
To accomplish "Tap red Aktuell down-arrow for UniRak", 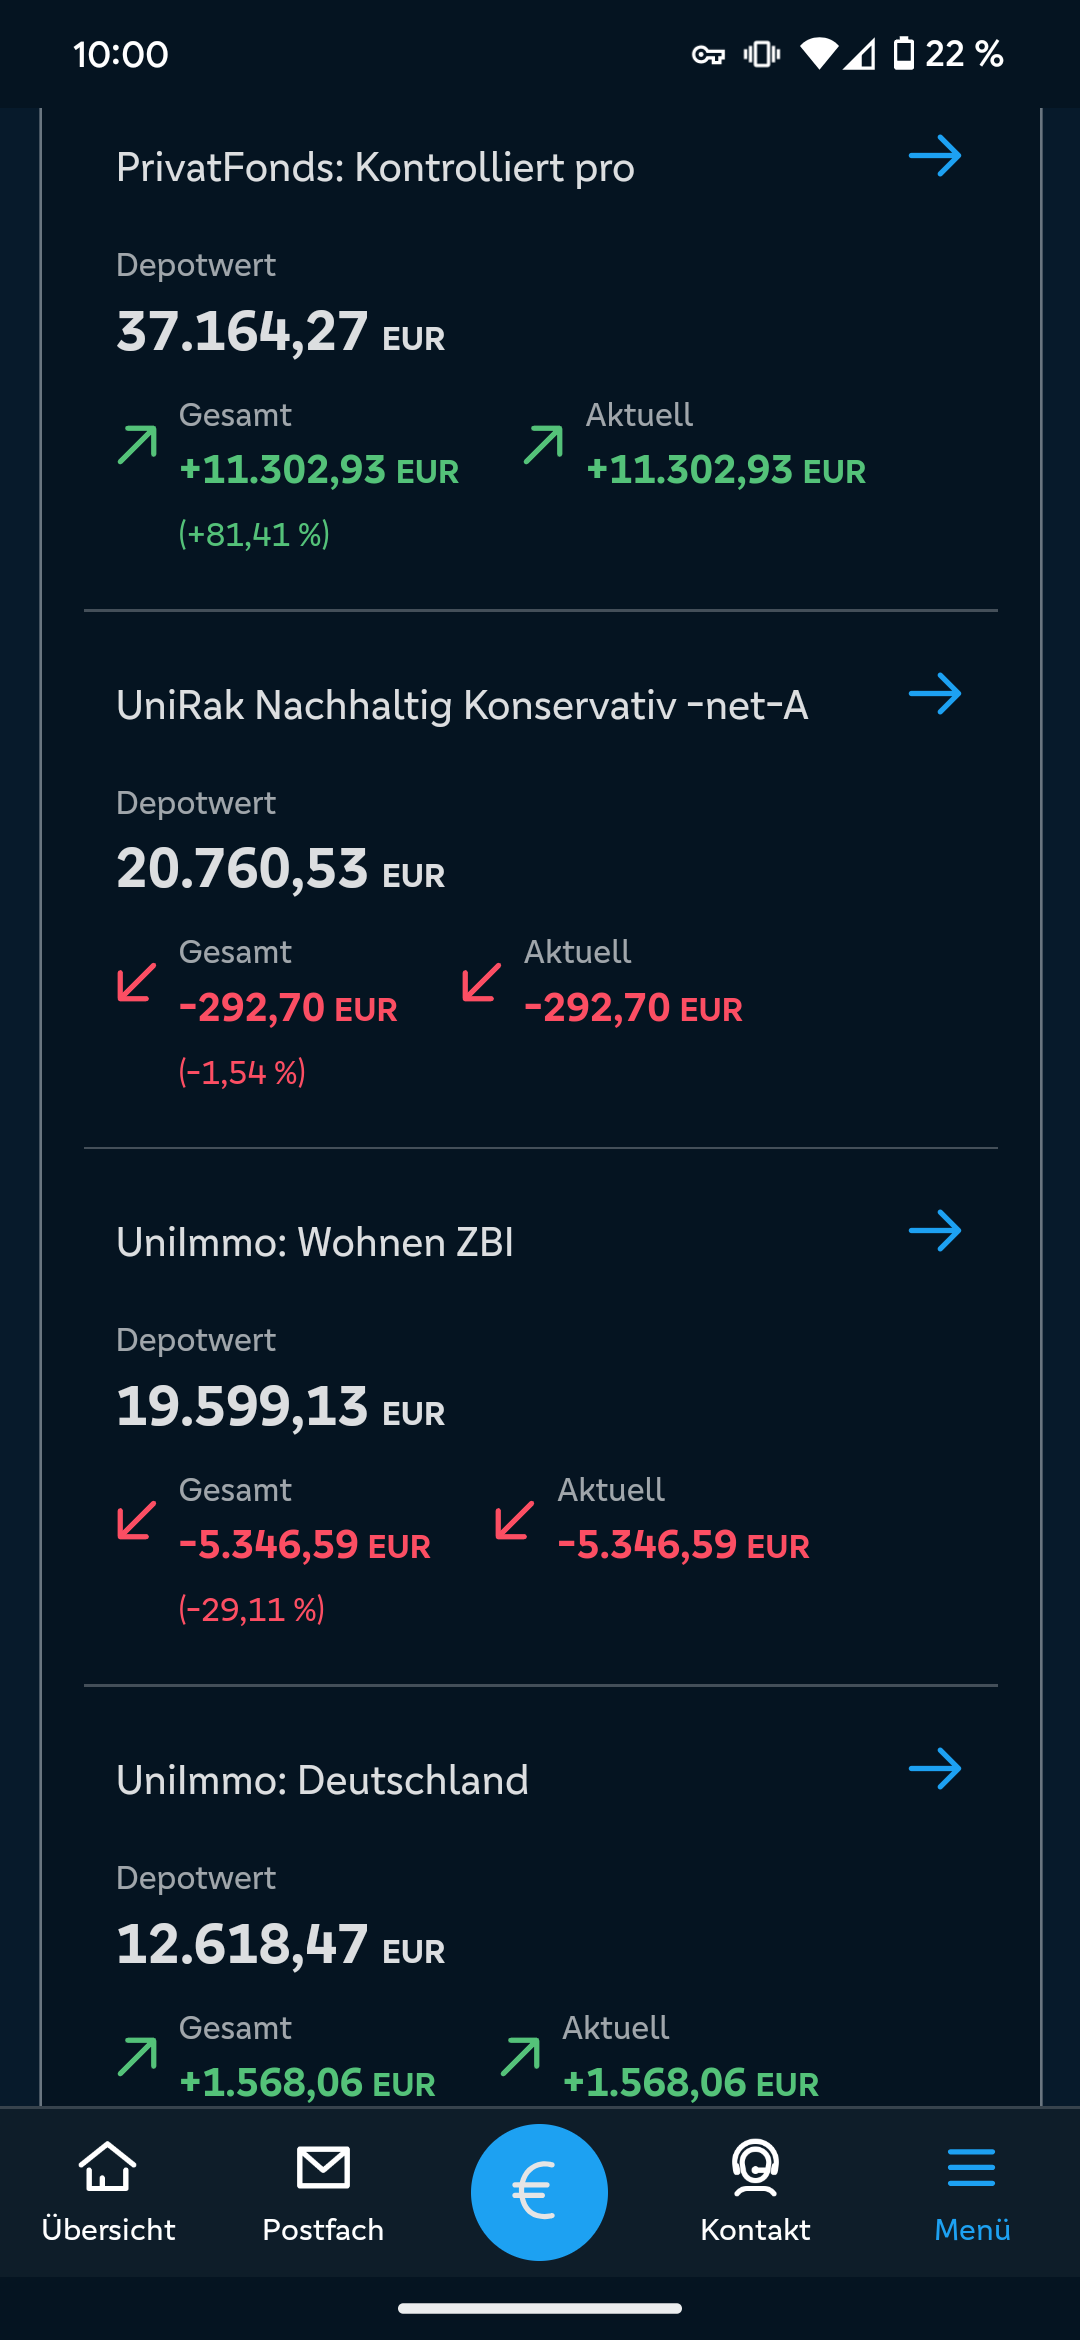I will click(x=481, y=982).
